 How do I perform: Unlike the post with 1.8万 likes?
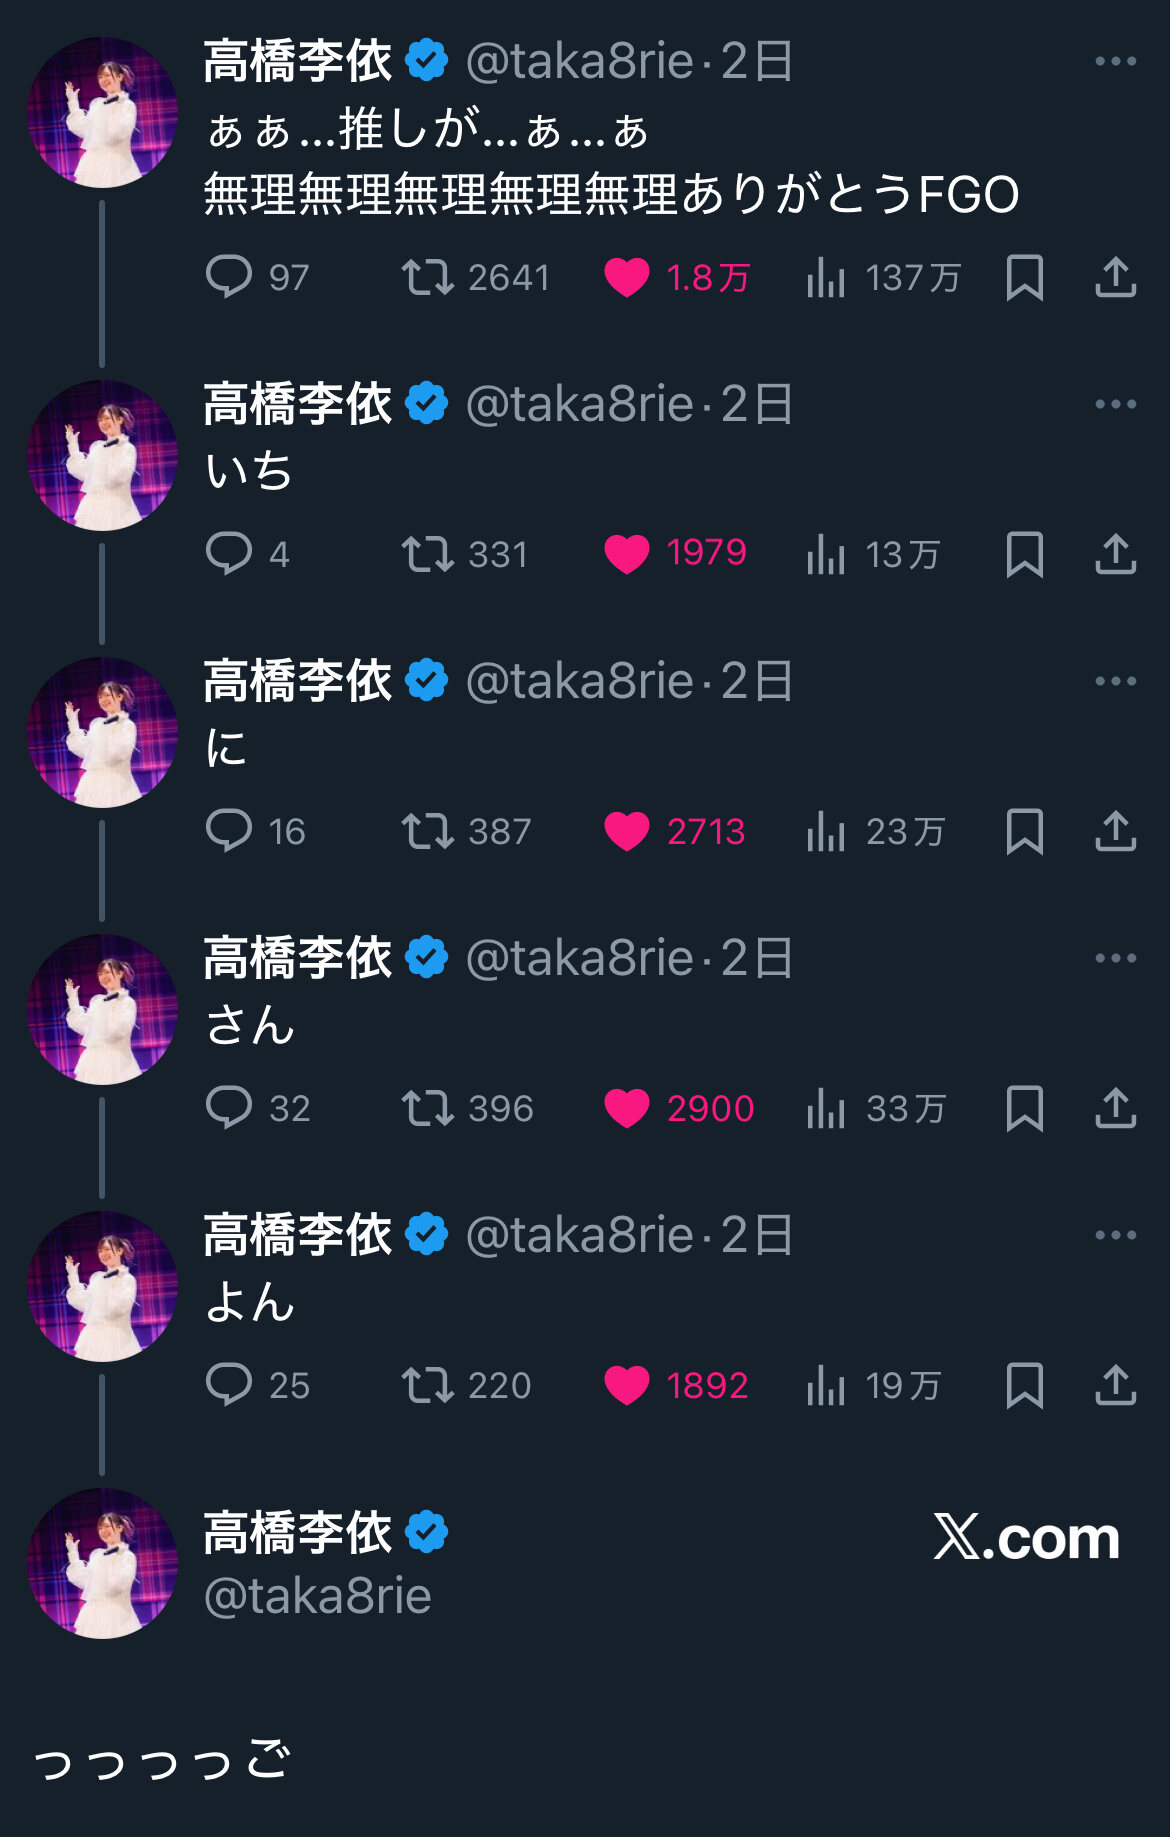click(627, 277)
